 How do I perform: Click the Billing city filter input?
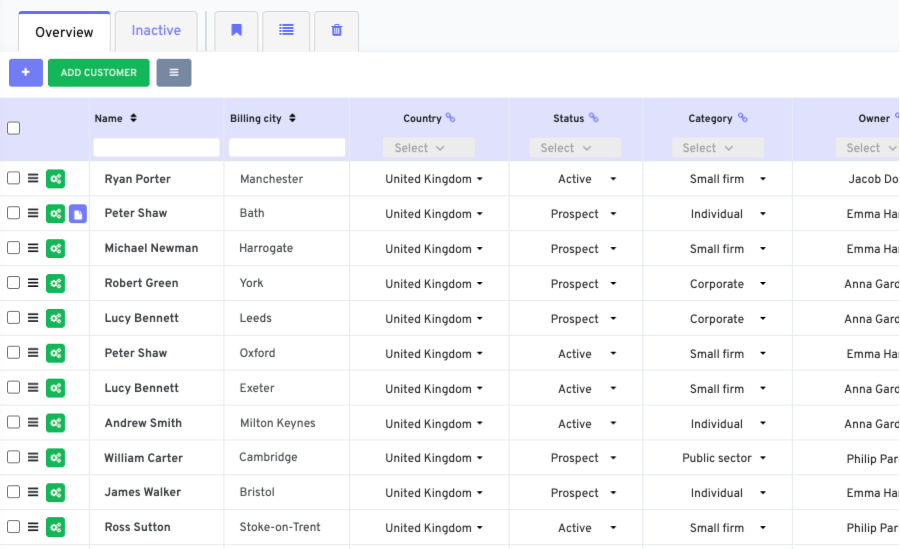pyautogui.click(x=287, y=148)
